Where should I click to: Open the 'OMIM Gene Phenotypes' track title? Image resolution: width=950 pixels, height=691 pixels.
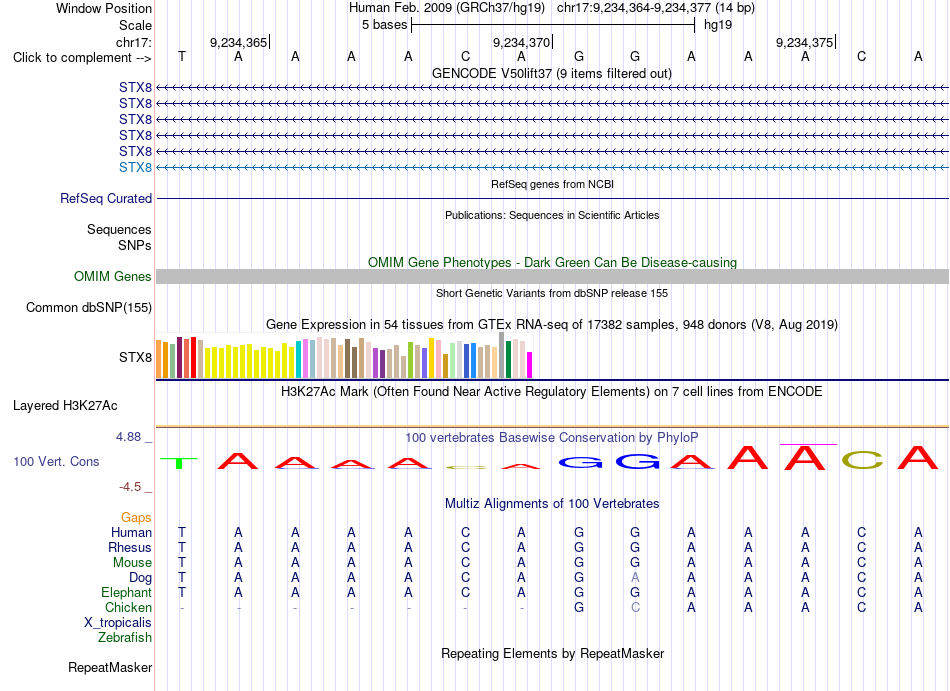coord(552,262)
